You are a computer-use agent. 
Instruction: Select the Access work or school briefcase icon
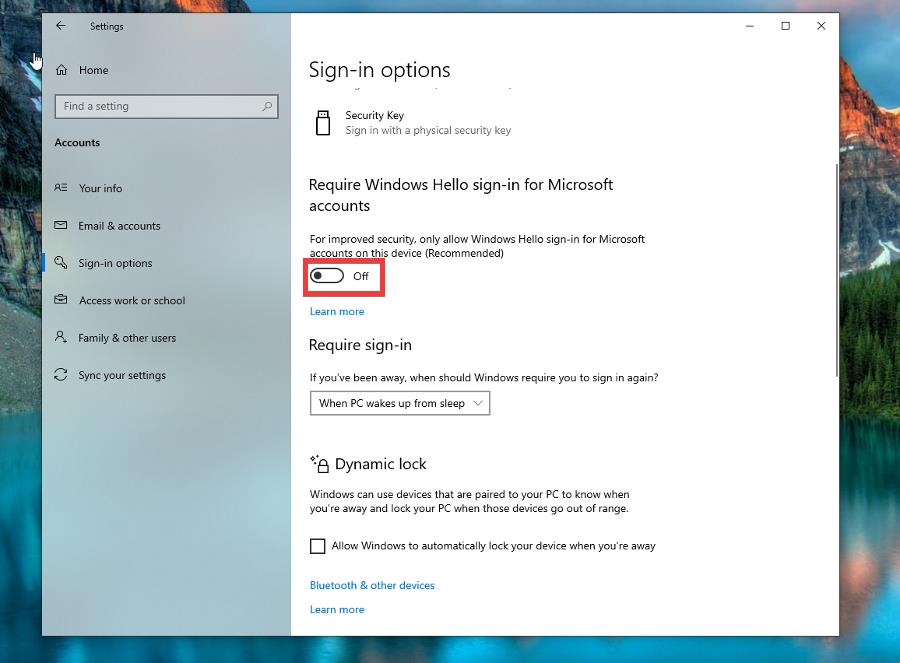click(x=61, y=300)
